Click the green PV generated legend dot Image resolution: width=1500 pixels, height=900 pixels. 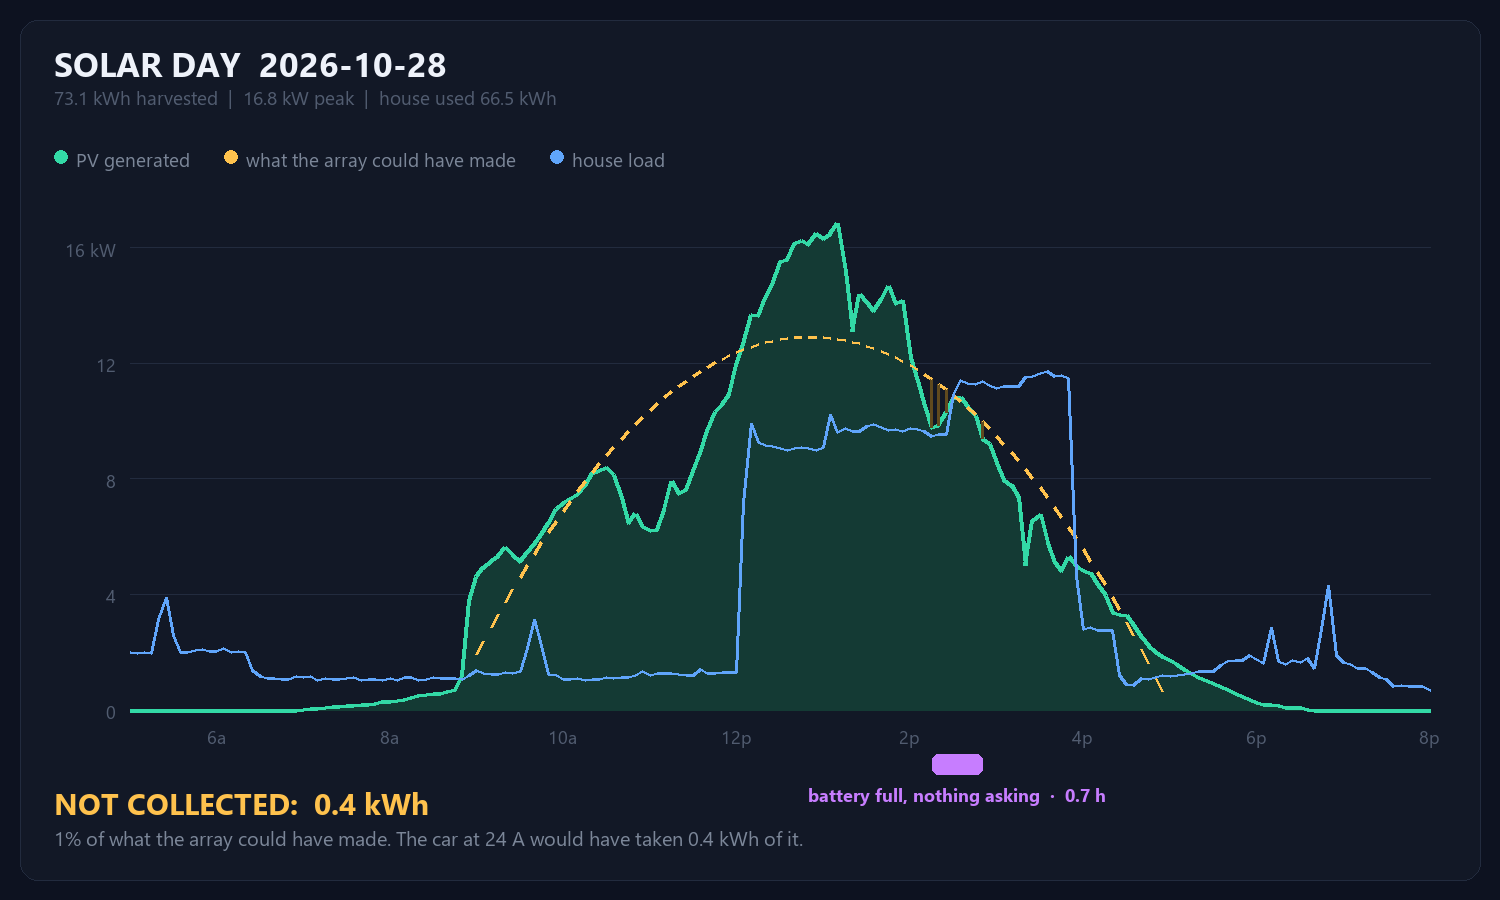[61, 158]
